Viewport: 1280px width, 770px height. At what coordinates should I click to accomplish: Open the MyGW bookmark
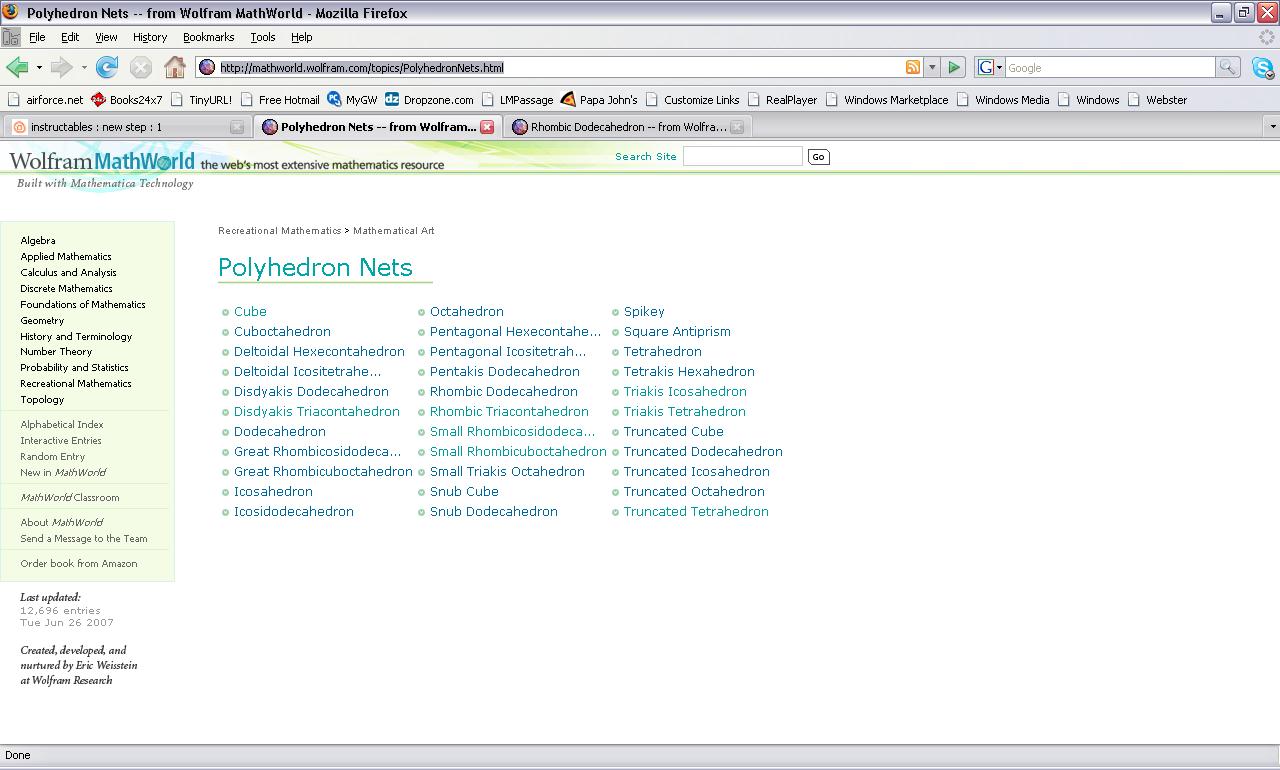coord(352,100)
